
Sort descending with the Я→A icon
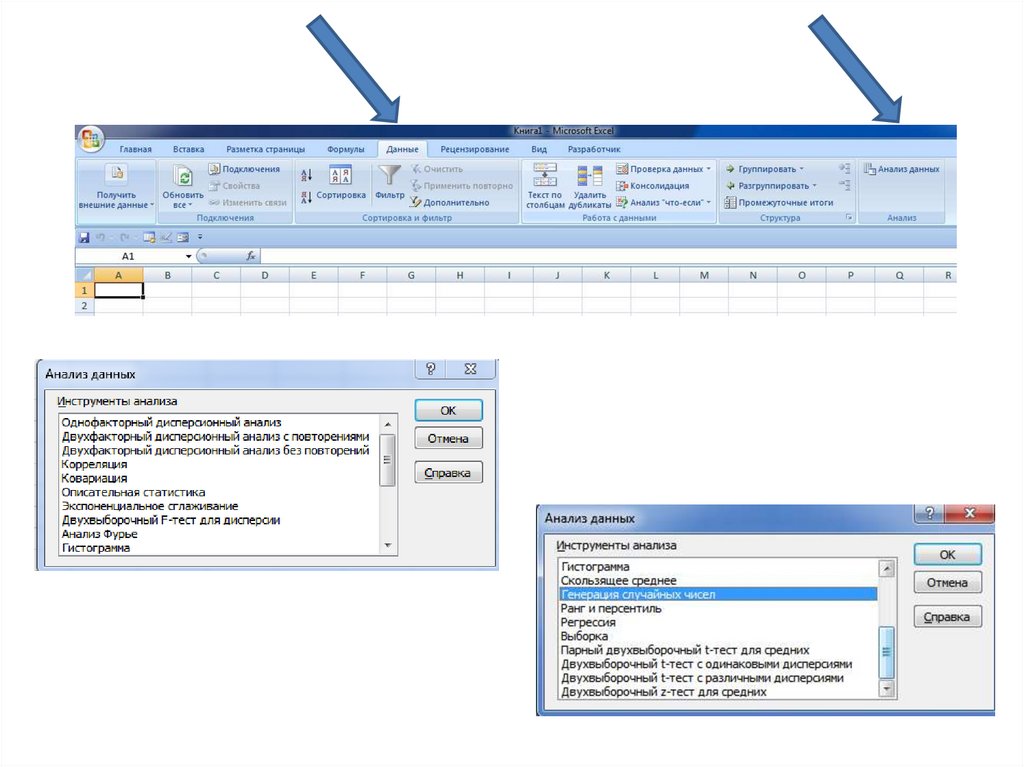pos(306,197)
